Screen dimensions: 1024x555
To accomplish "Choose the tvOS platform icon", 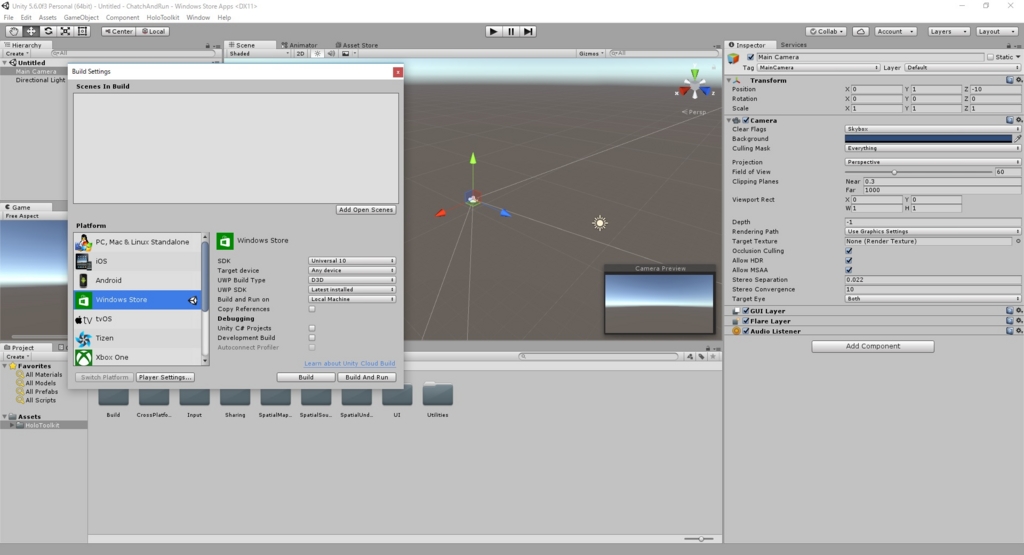I will 83,319.
